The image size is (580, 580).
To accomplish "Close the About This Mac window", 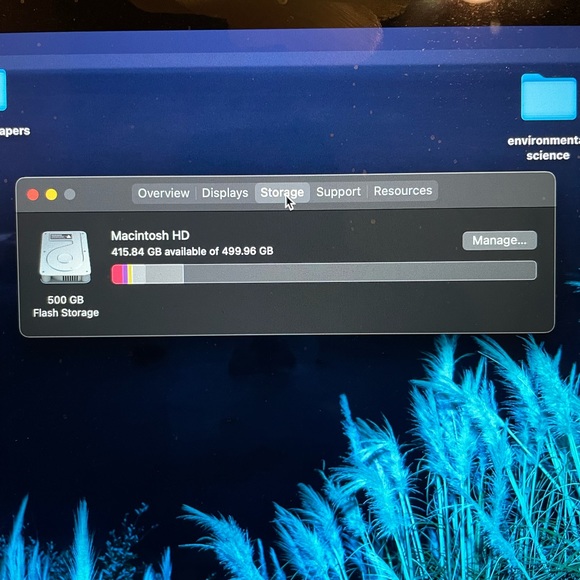I will (x=33, y=195).
